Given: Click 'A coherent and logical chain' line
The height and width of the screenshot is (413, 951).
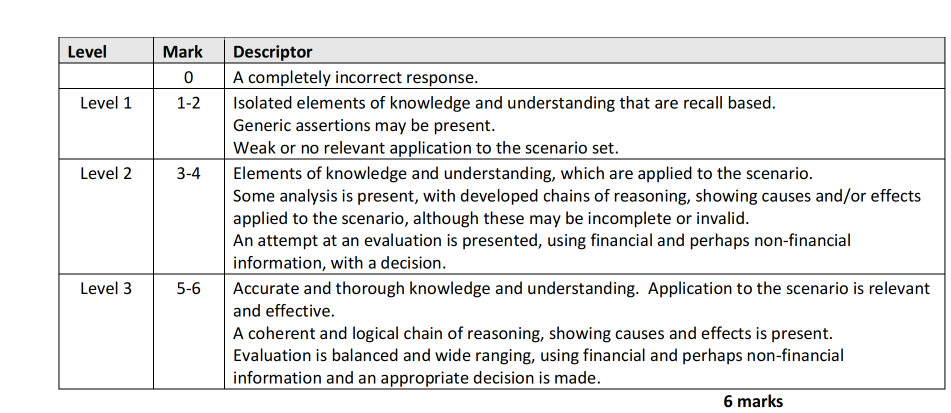Looking at the screenshot, I should [x=533, y=333].
